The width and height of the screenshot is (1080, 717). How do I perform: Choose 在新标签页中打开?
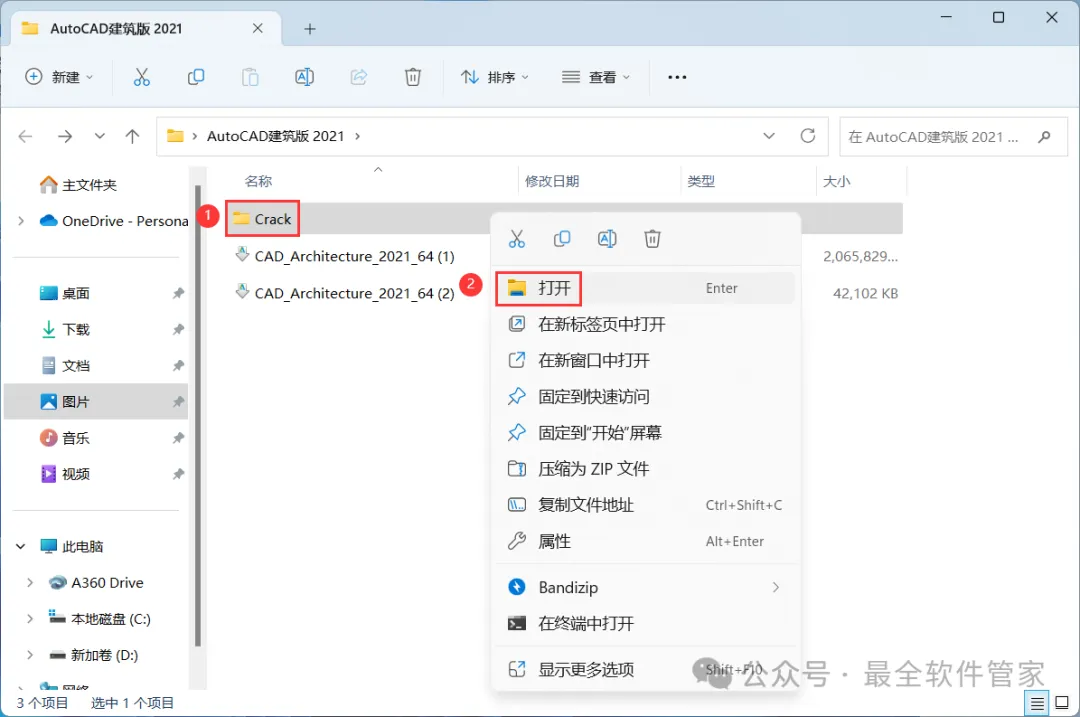point(645,324)
